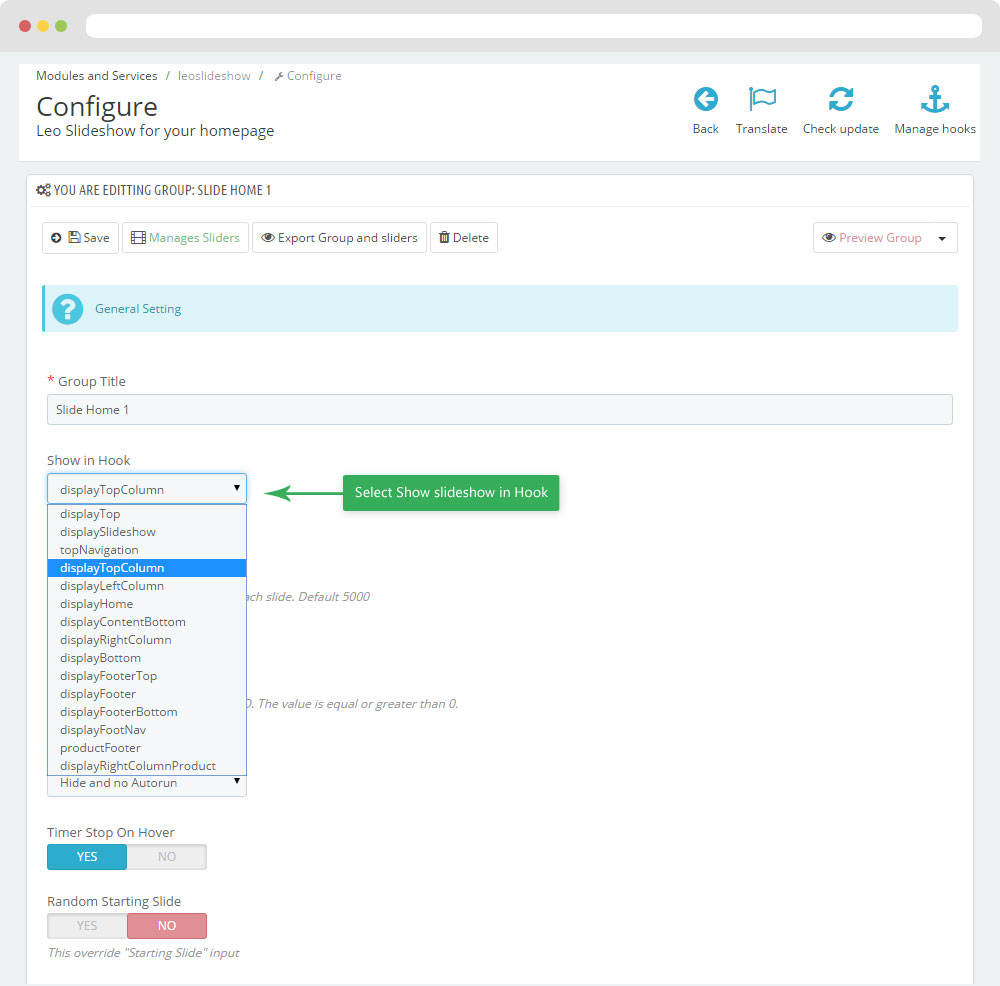Click the Check update refresh icon
1000x986 pixels.
coord(840,99)
